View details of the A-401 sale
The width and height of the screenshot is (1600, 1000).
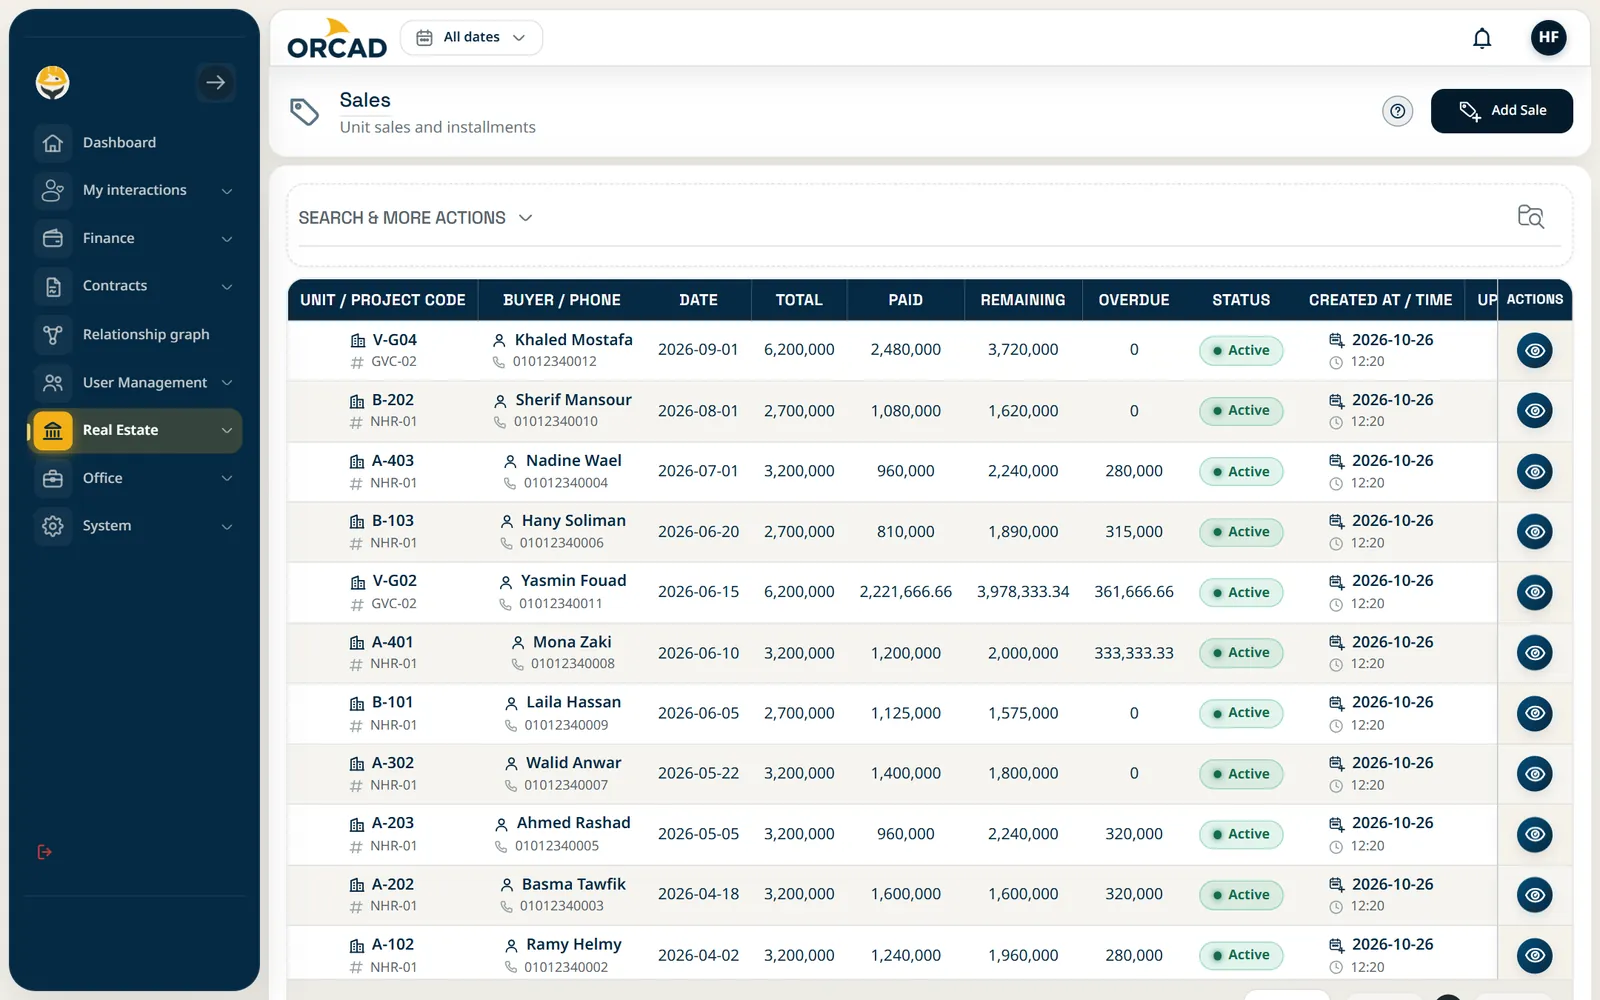point(1535,653)
